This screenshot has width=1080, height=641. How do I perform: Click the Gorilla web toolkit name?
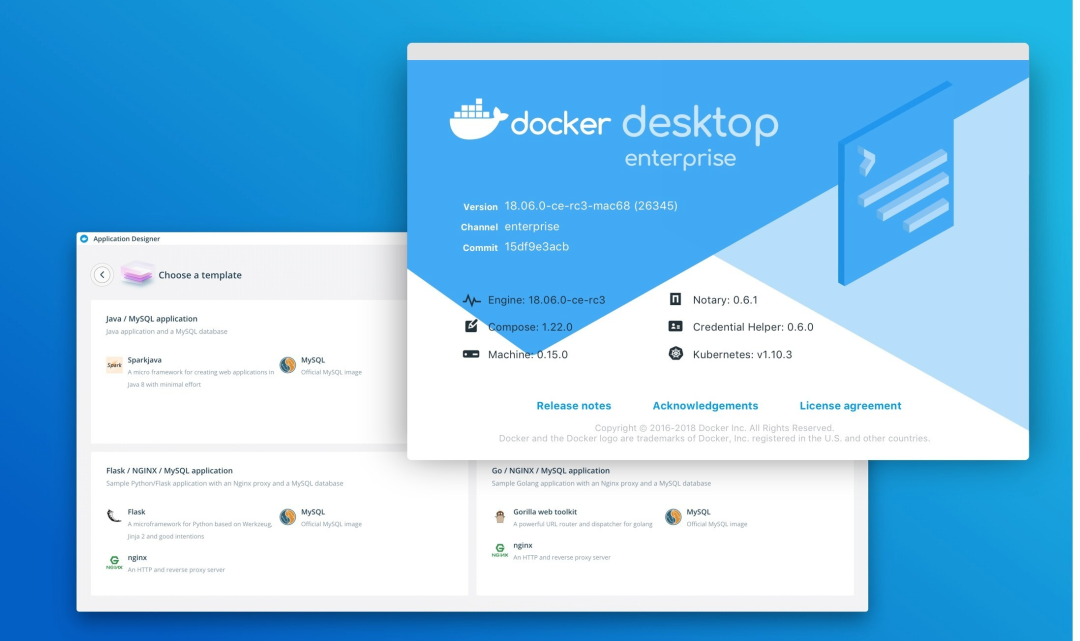(x=545, y=512)
